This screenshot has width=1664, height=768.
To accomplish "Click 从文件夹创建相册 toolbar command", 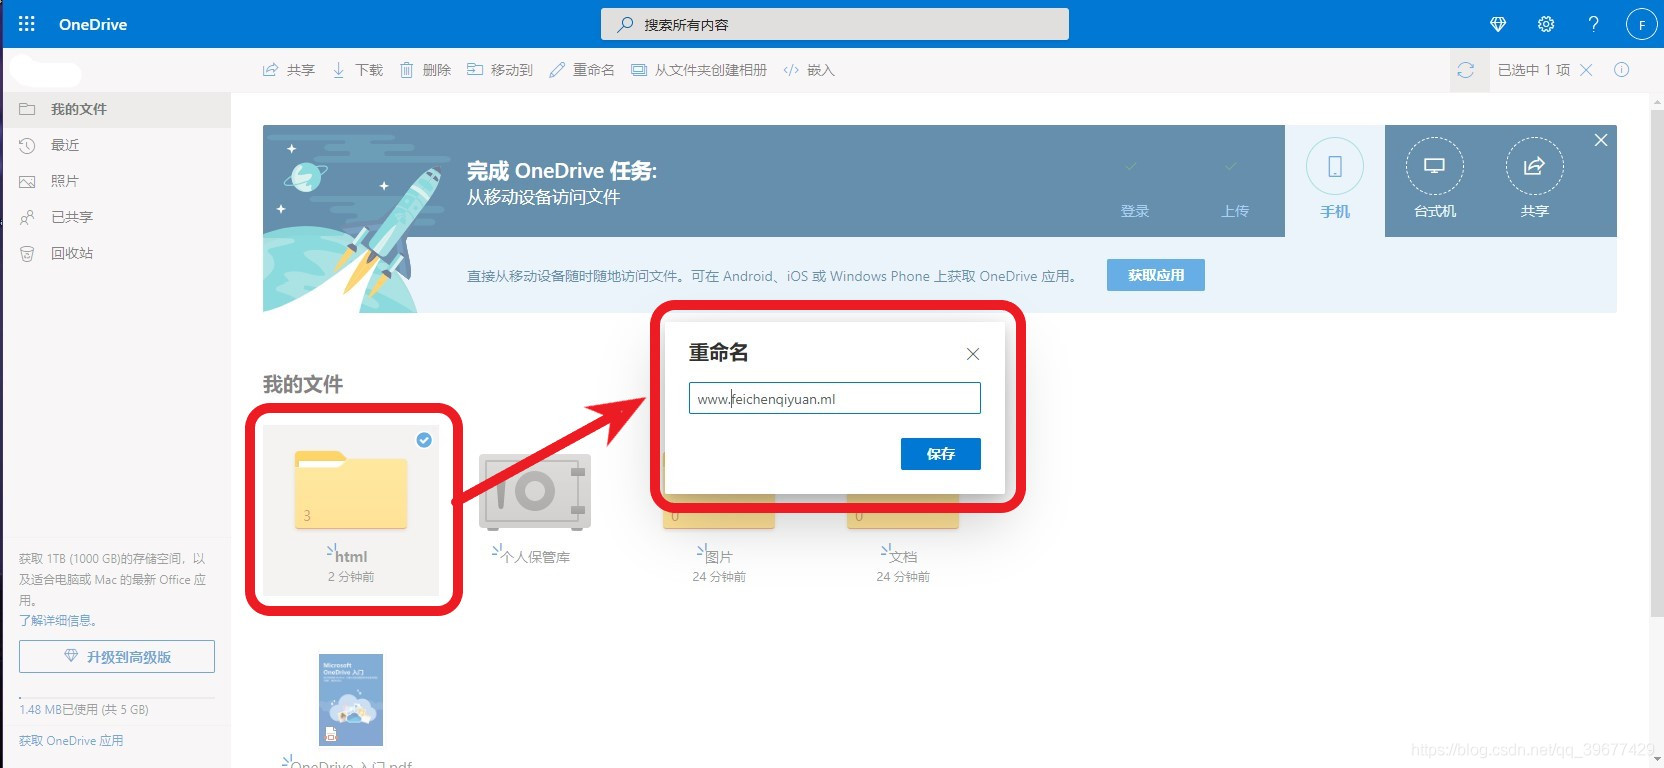I will click(698, 70).
